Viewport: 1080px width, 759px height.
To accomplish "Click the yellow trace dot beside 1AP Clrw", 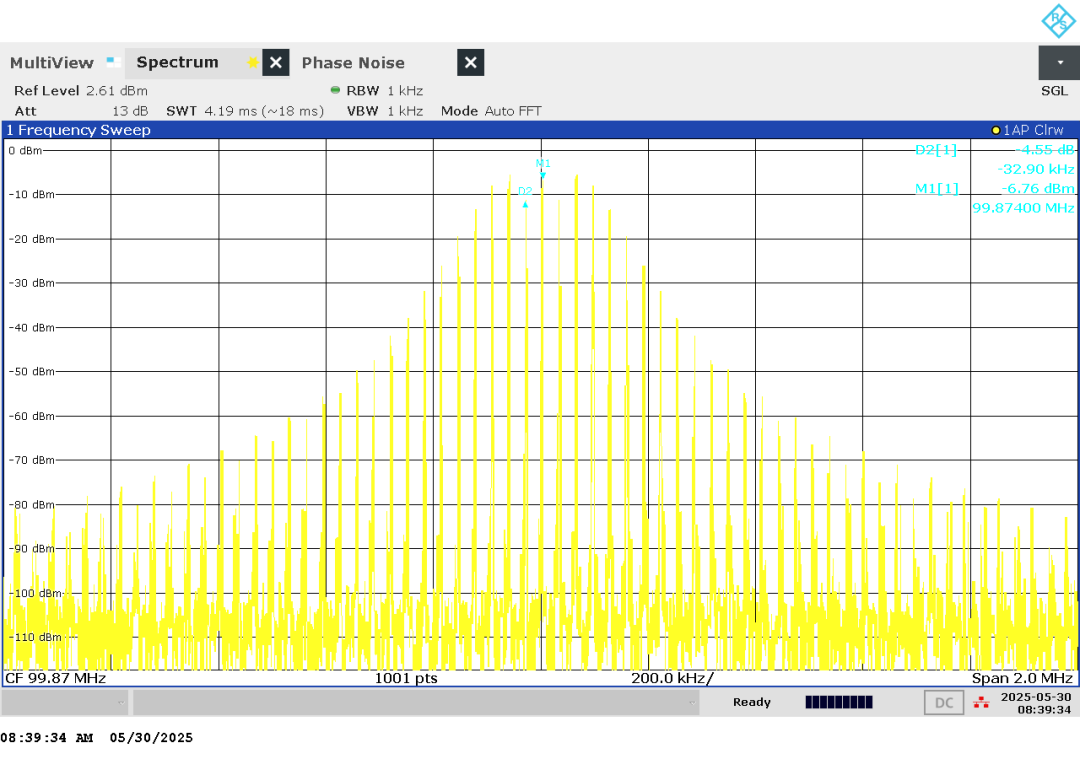I will (995, 130).
